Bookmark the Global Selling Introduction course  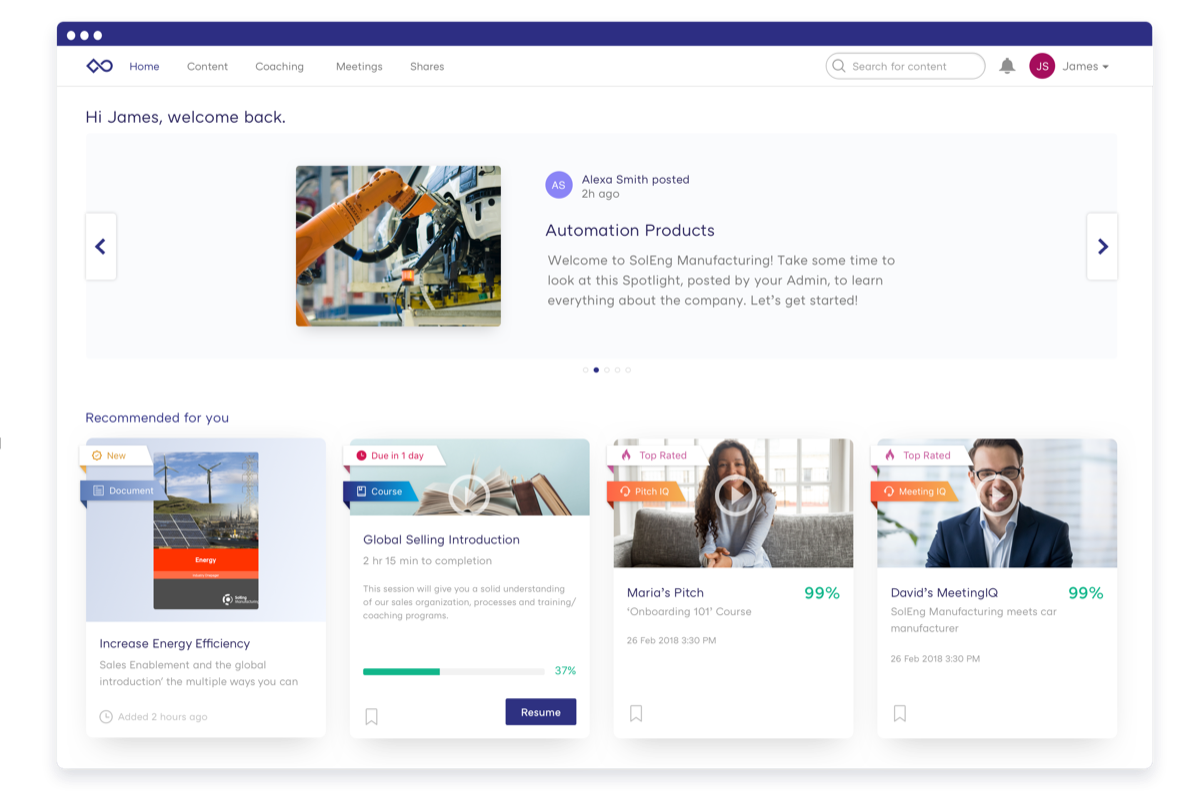(x=371, y=716)
